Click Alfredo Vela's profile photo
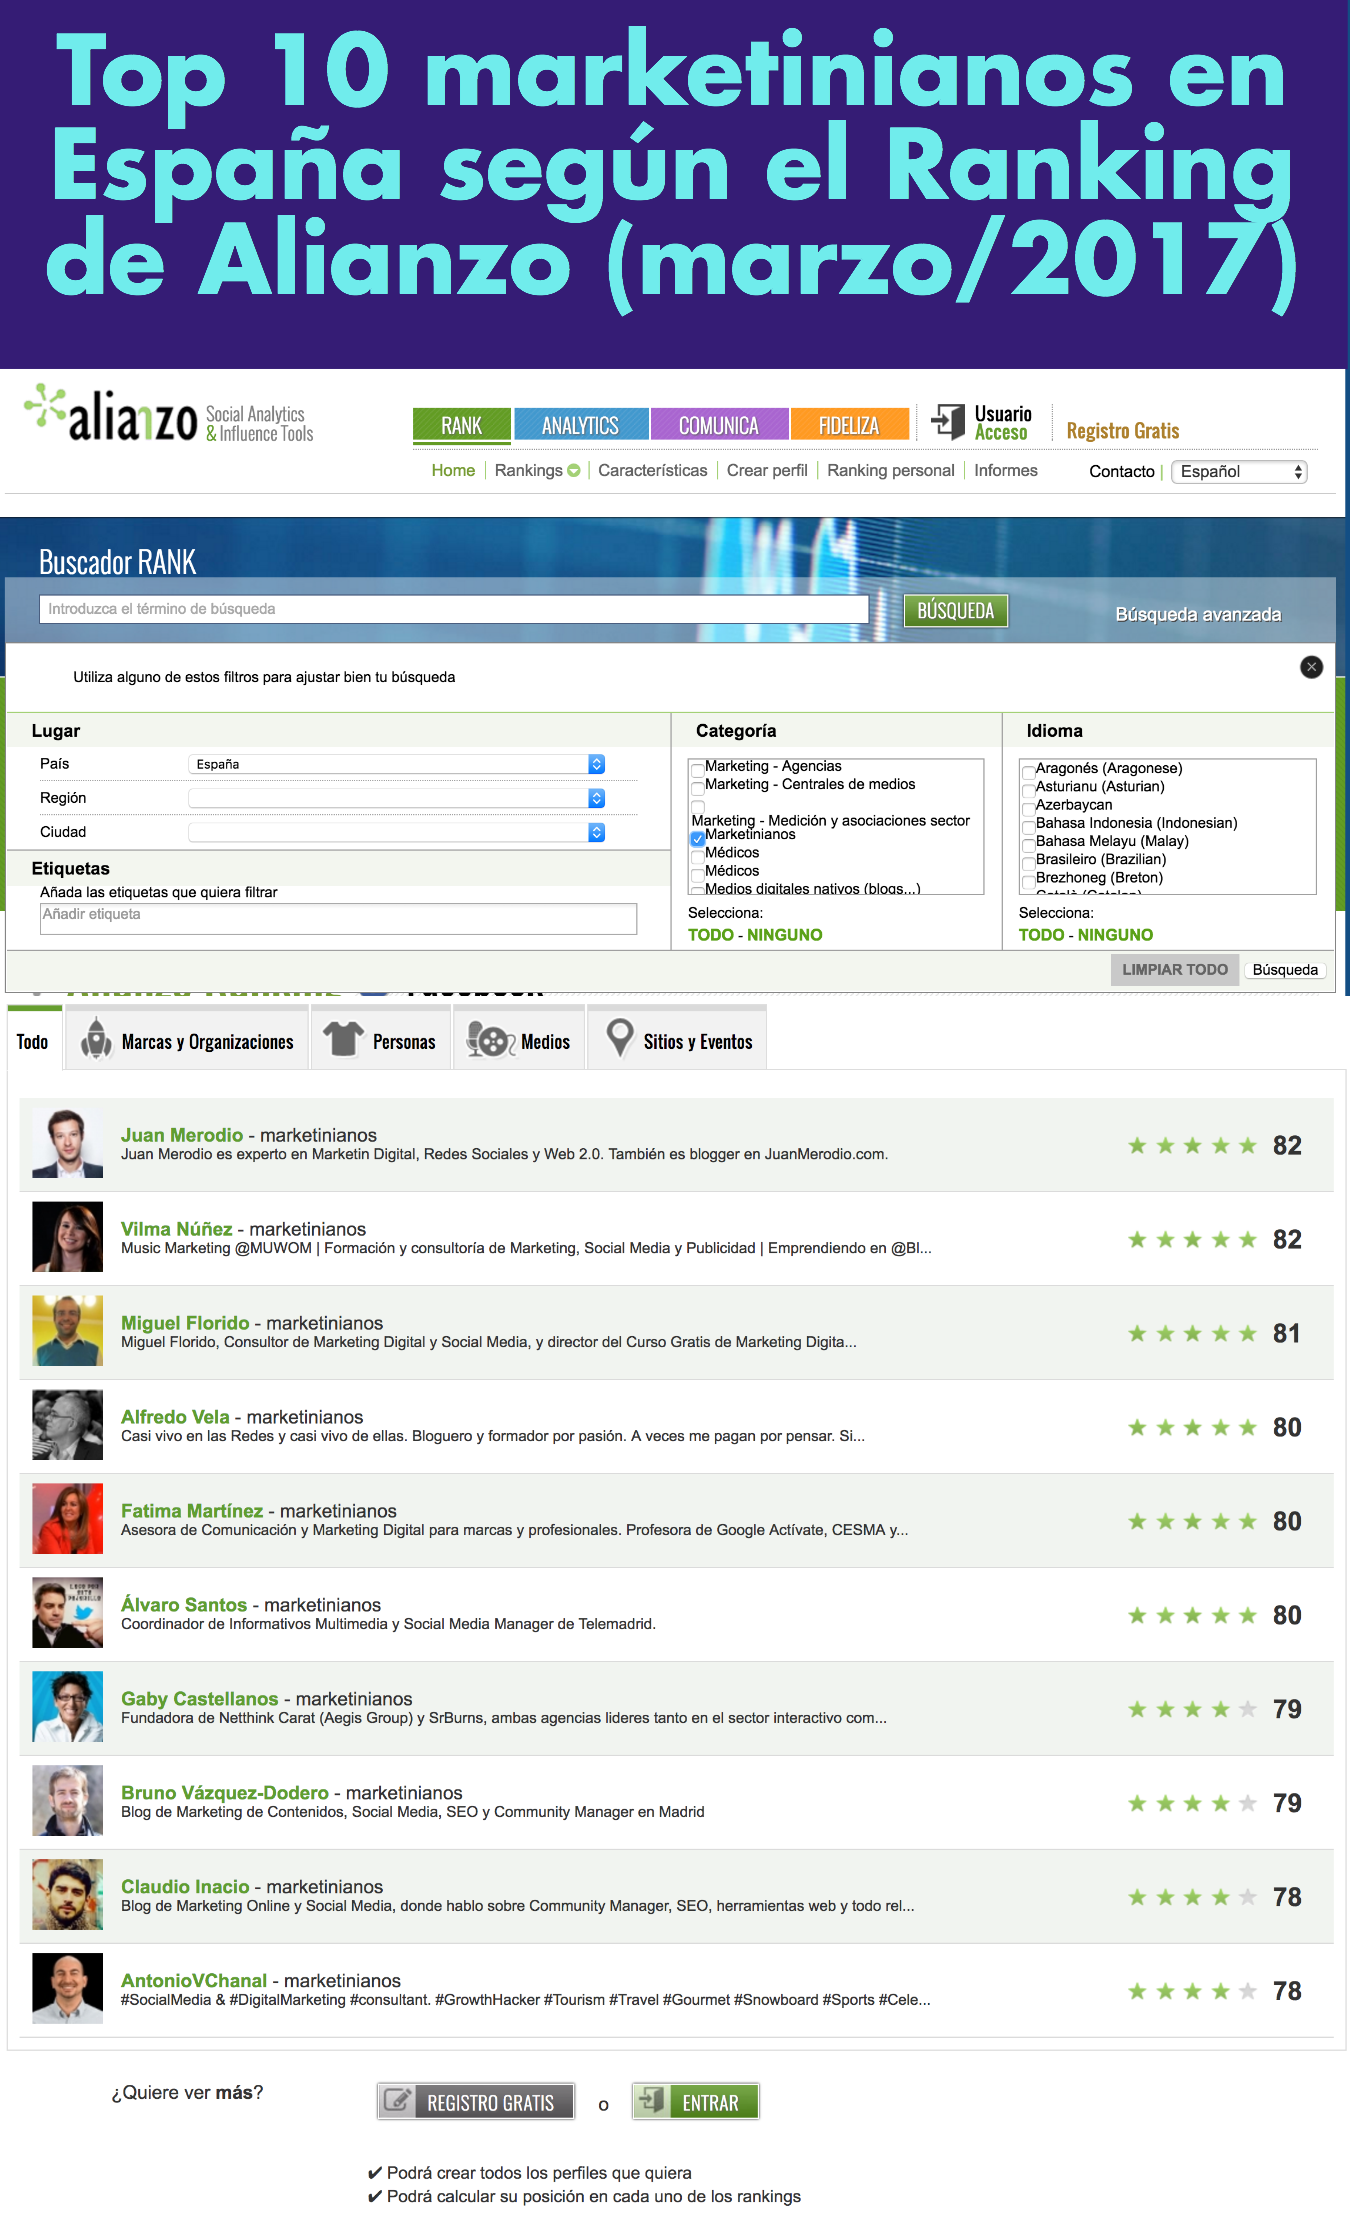The image size is (1350, 2220). pos(67,1425)
